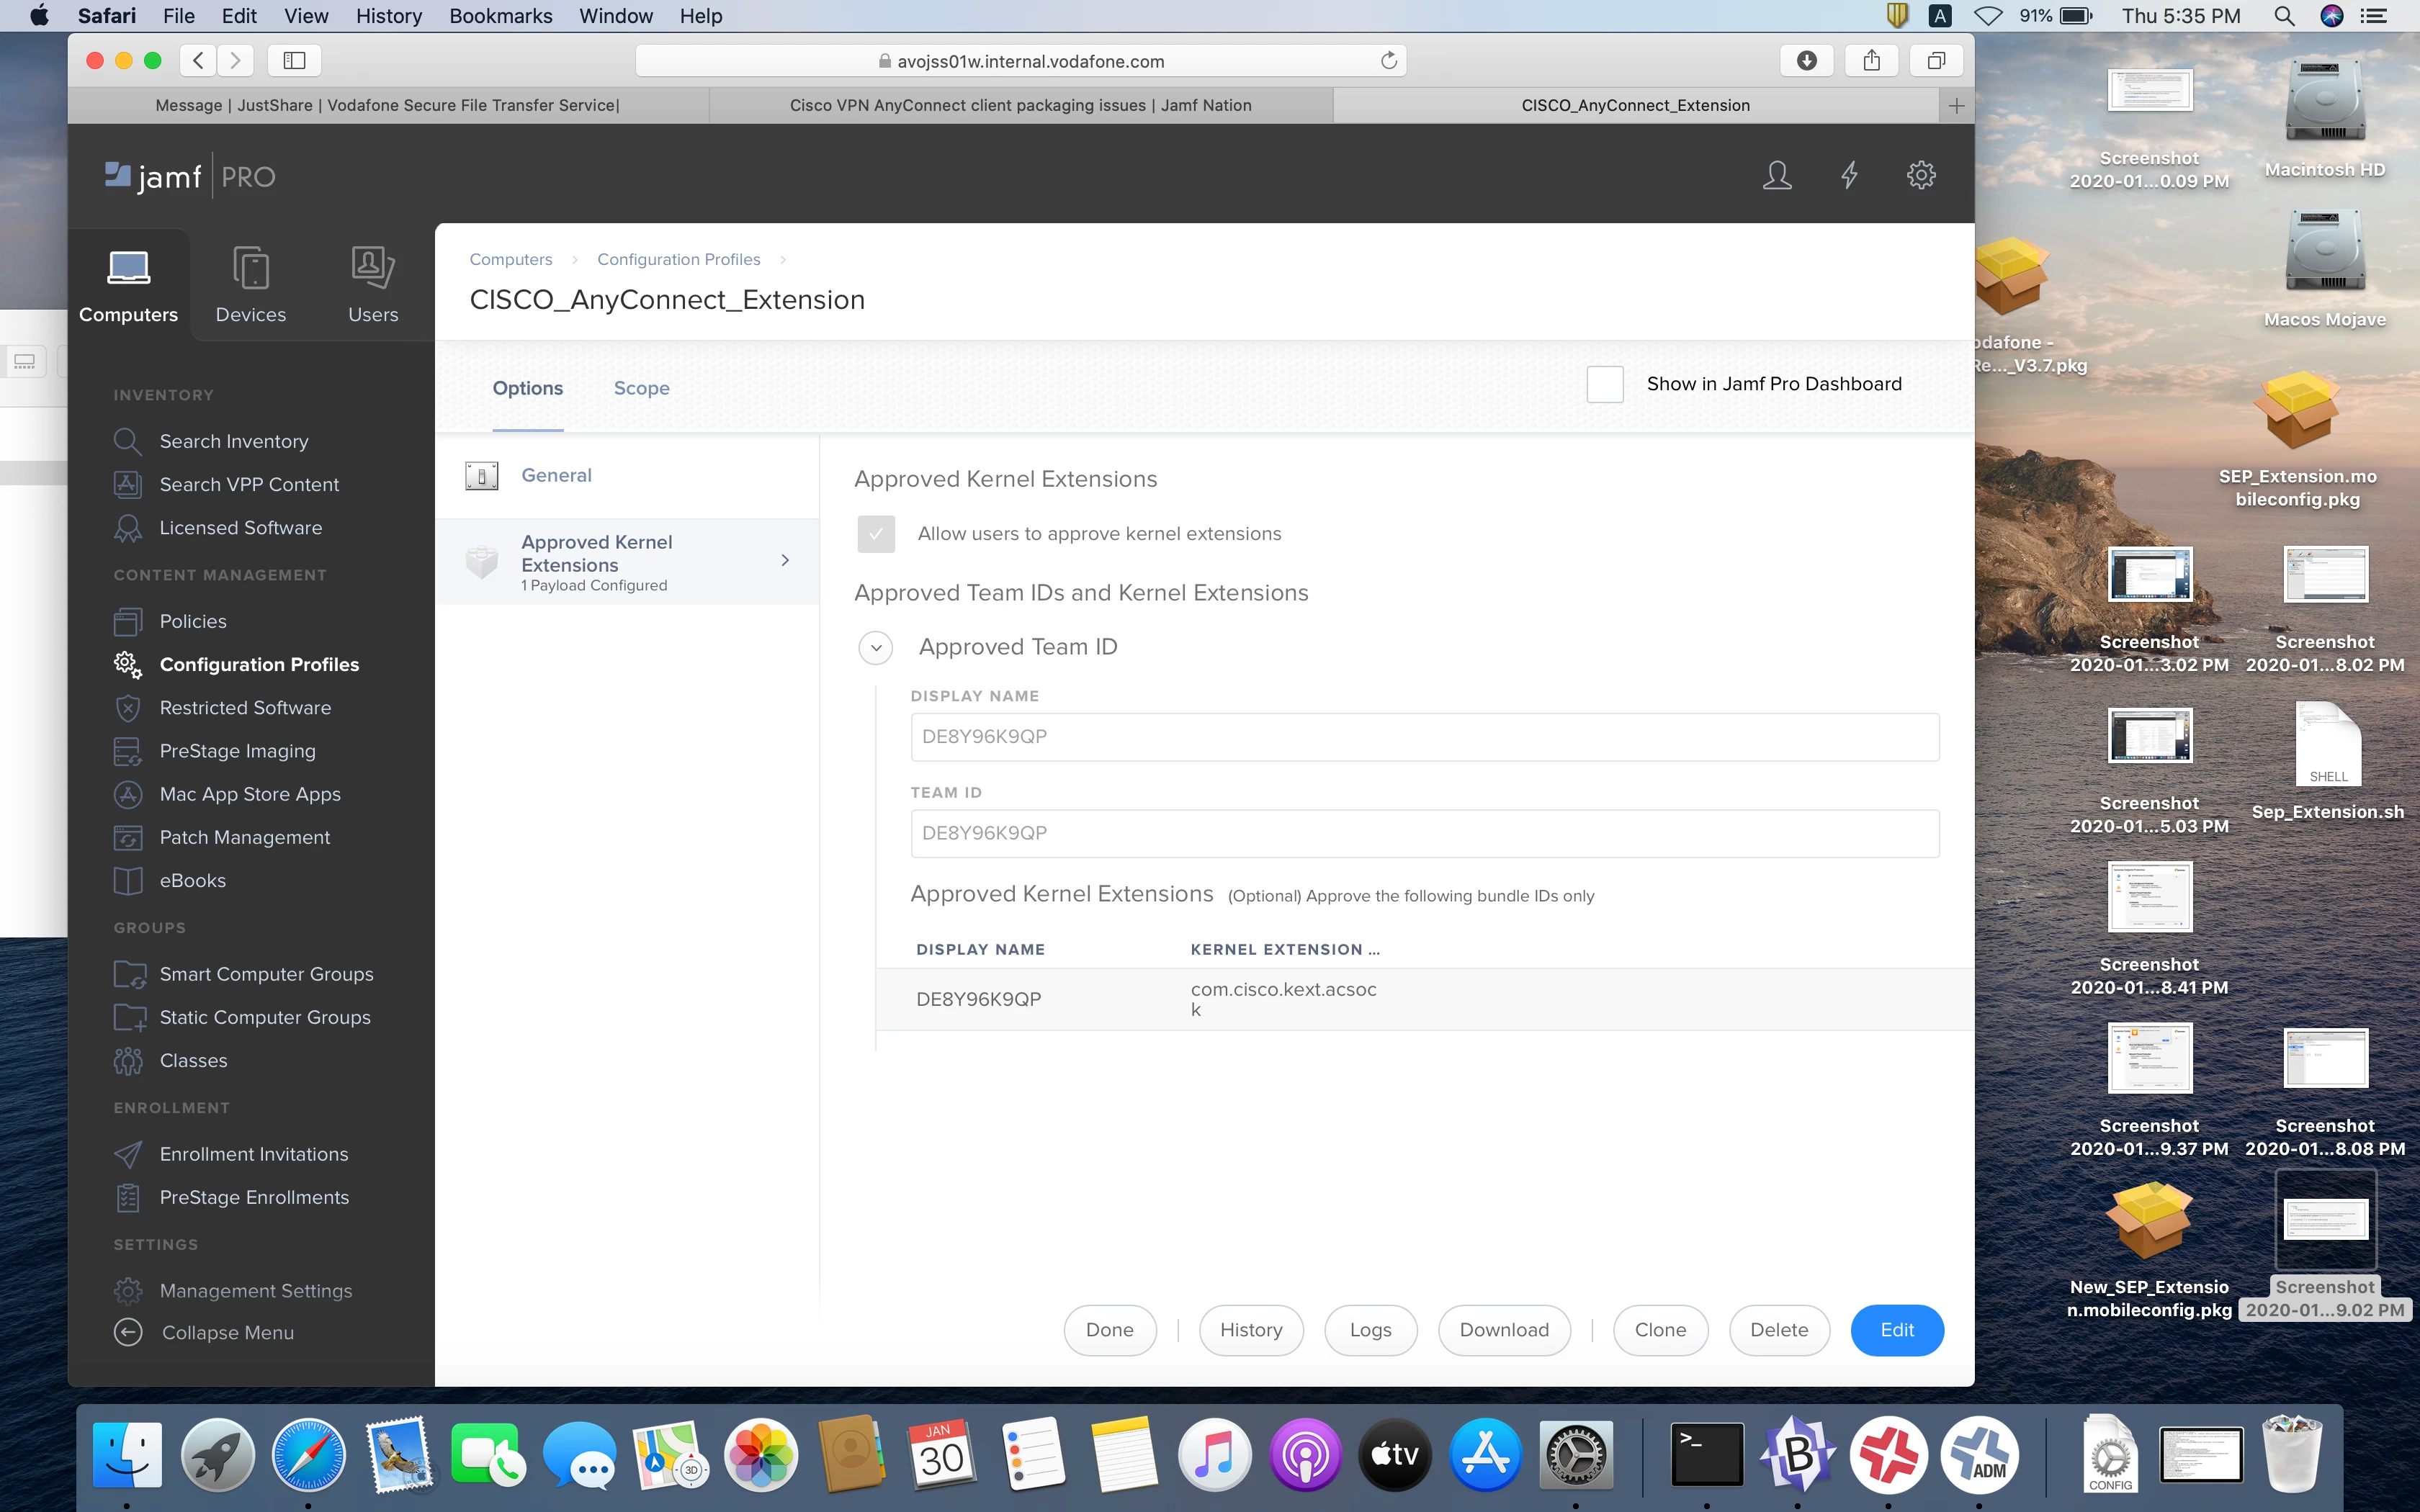Click Collapse Menu in the sidebar

pyautogui.click(x=227, y=1332)
